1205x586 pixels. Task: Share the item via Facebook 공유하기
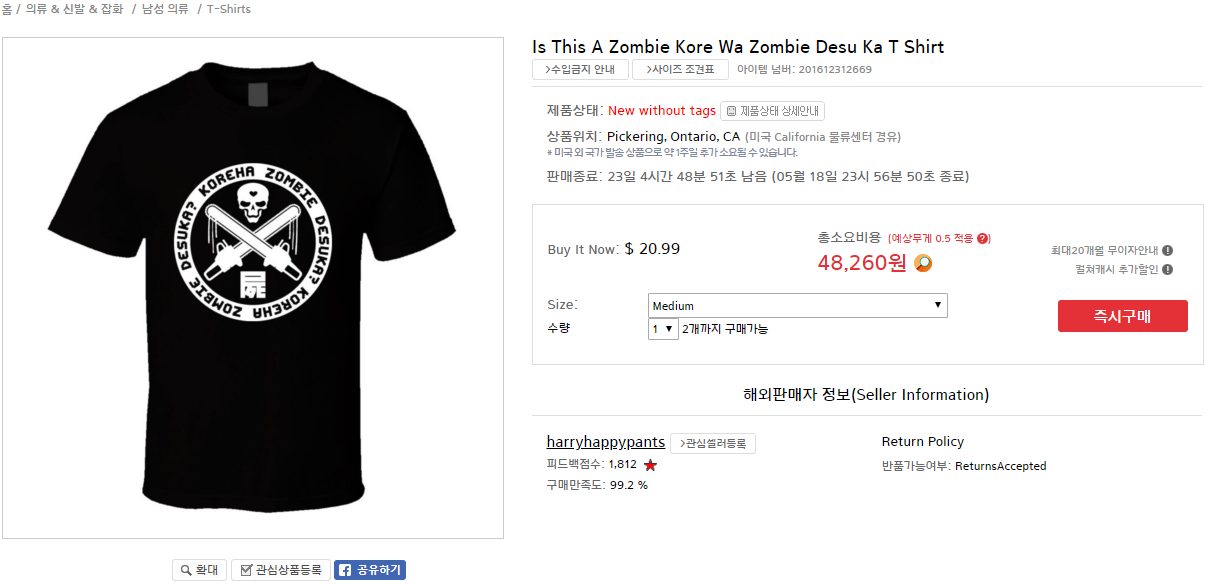point(370,570)
